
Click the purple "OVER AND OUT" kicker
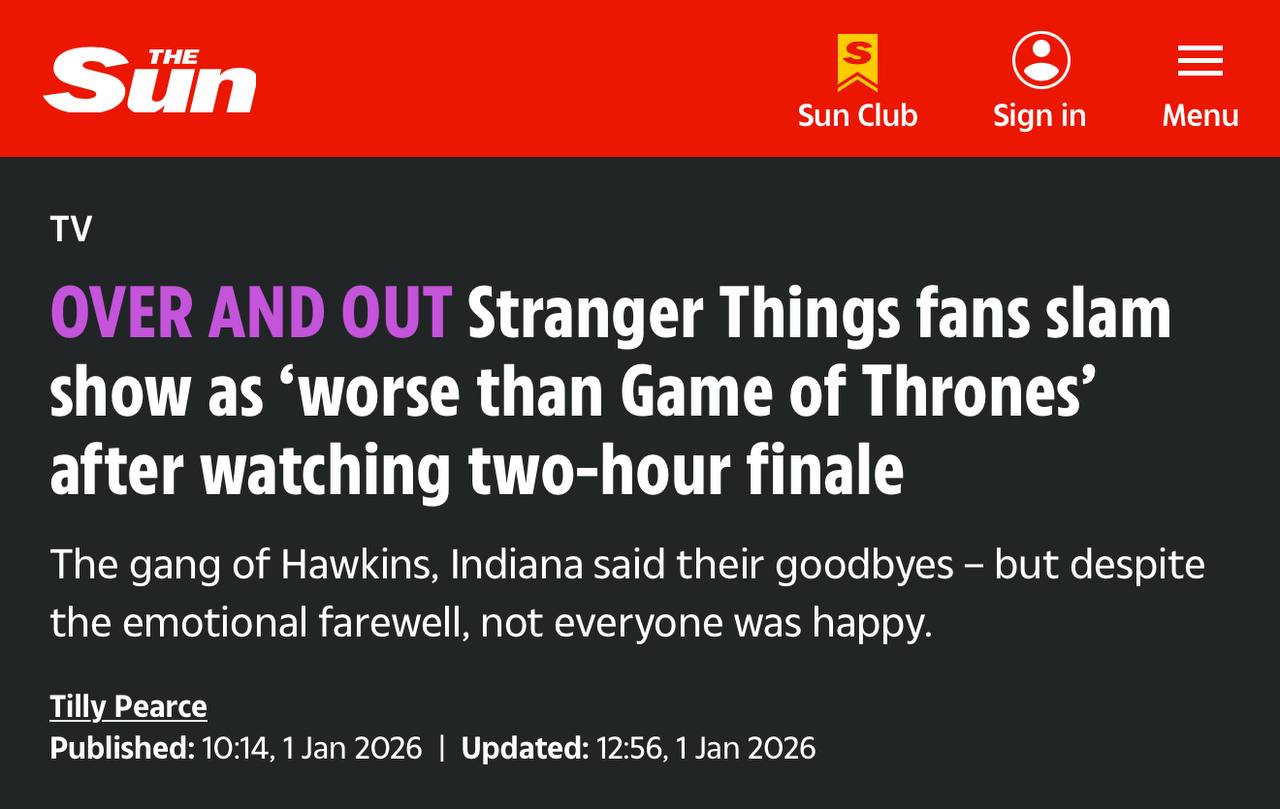pyautogui.click(x=251, y=313)
